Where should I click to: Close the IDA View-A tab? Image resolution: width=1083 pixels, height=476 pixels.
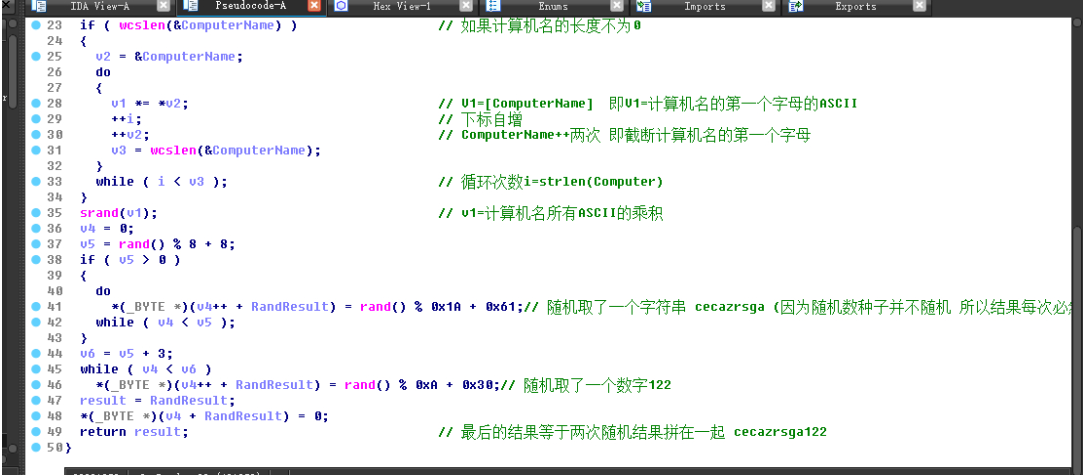(x=162, y=6)
